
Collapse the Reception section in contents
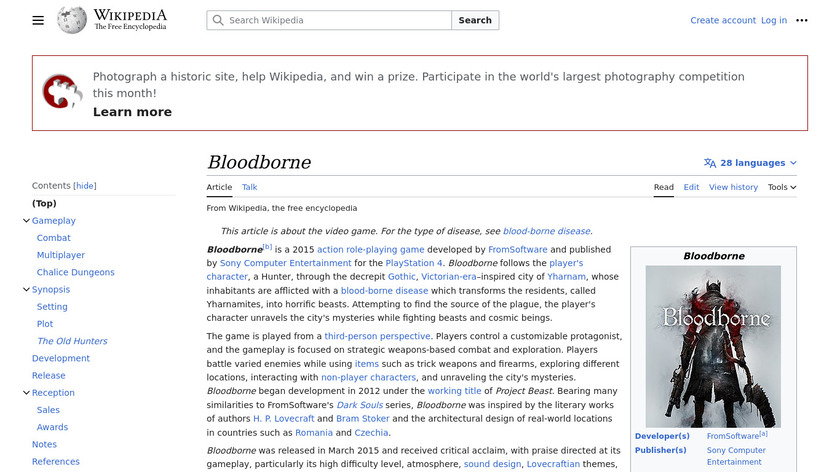point(26,393)
